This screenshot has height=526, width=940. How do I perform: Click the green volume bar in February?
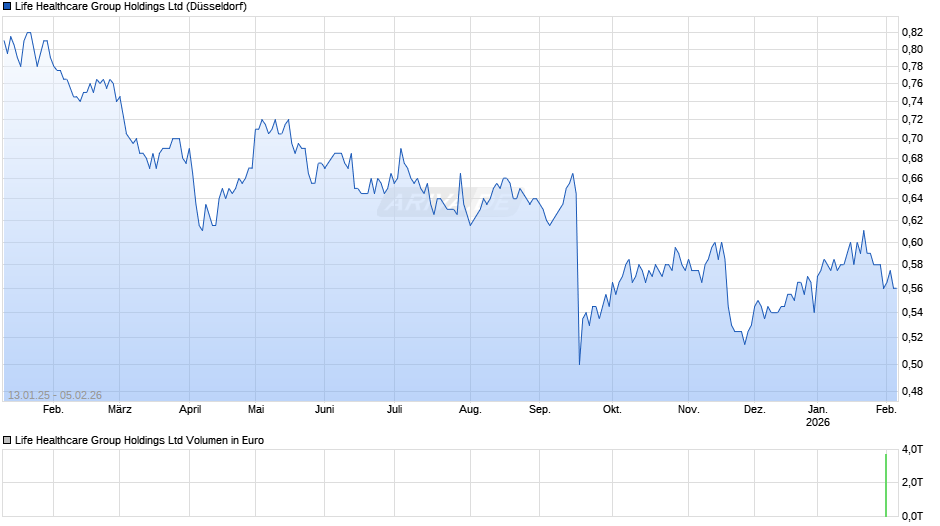885,485
